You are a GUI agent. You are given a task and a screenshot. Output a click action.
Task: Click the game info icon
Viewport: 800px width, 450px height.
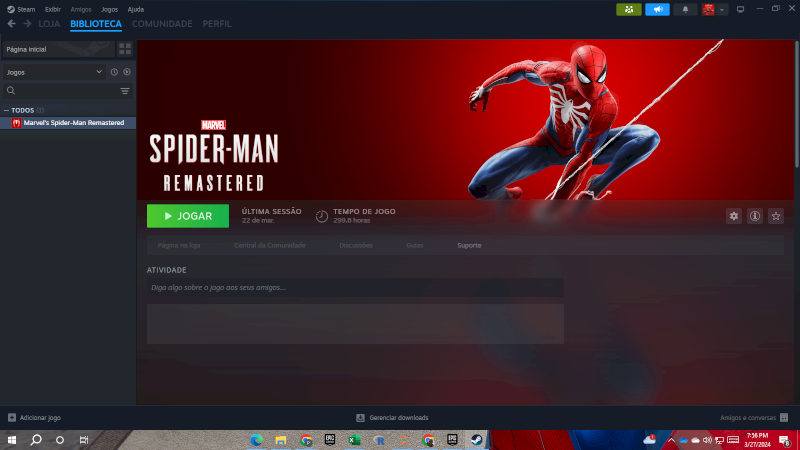coord(755,216)
